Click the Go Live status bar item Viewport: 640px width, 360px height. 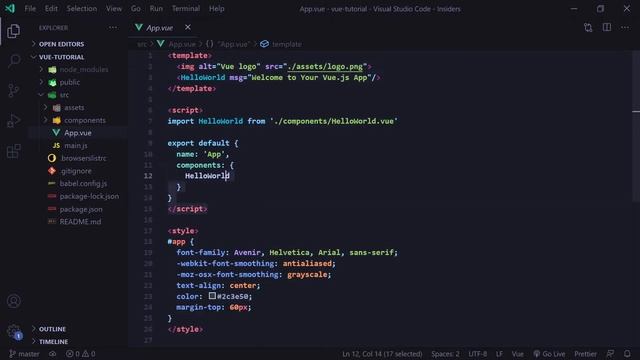[x=549, y=354]
